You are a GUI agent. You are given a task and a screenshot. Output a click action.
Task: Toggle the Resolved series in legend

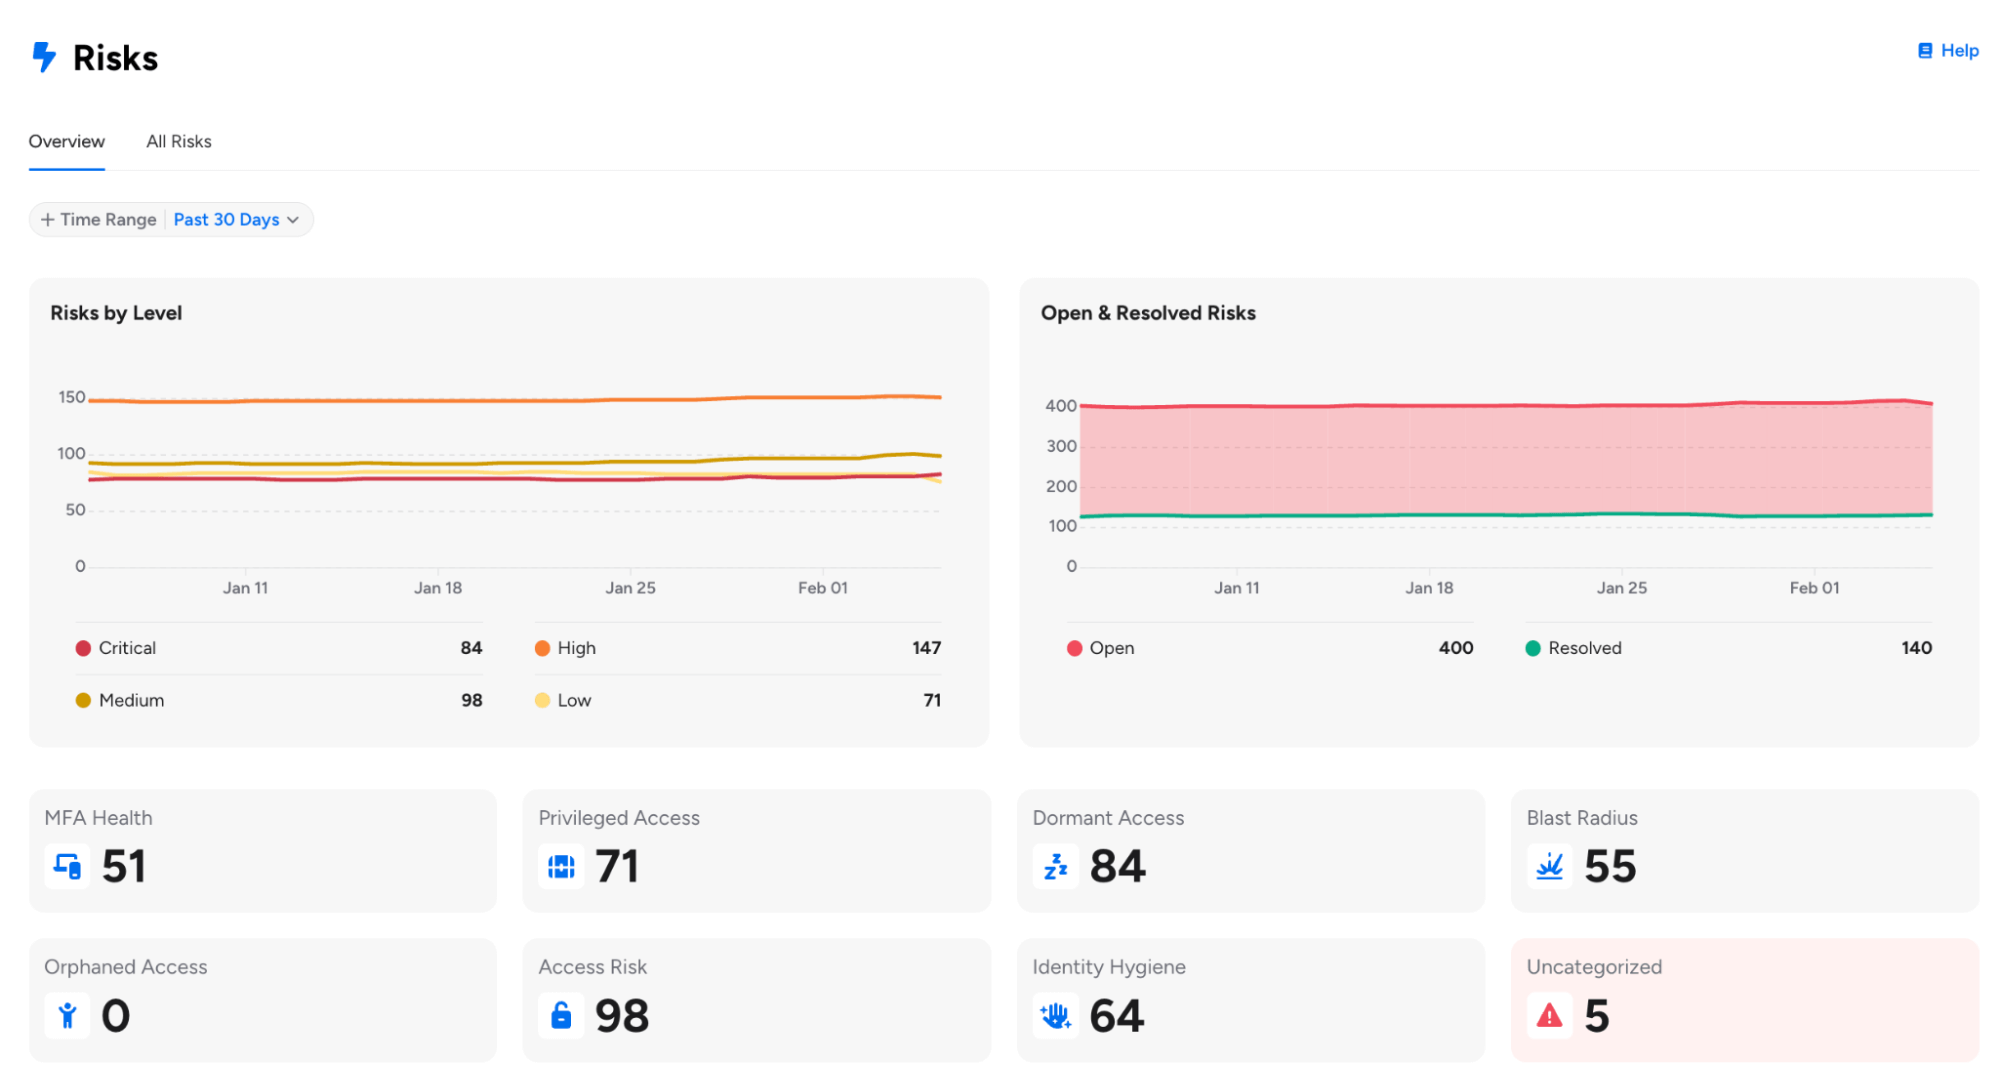1584,648
